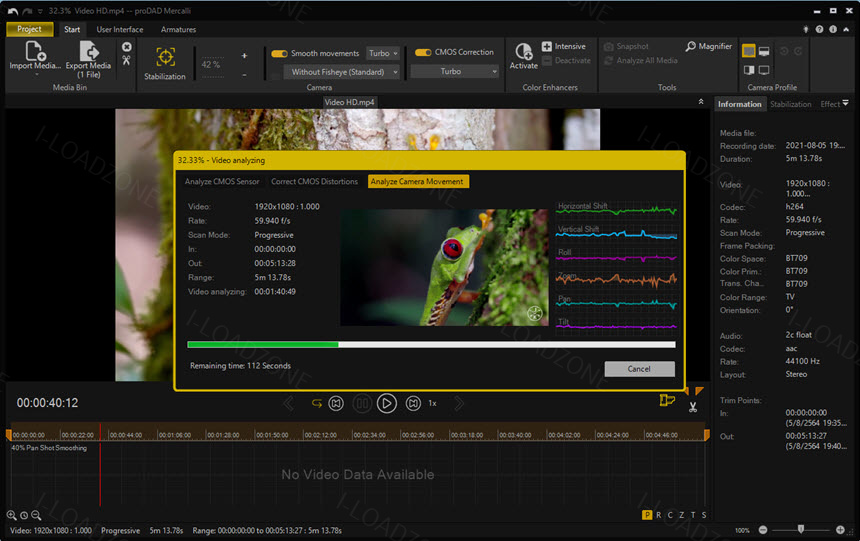Toggle the P pan channel indicator

point(647,515)
